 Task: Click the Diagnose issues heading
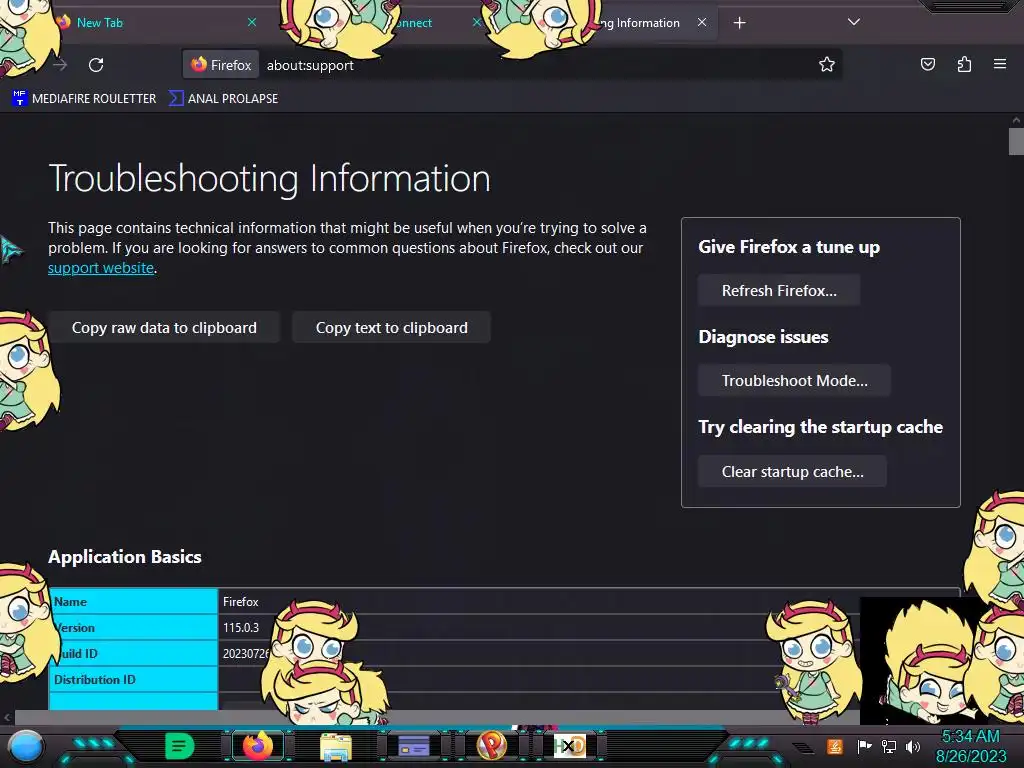763,337
